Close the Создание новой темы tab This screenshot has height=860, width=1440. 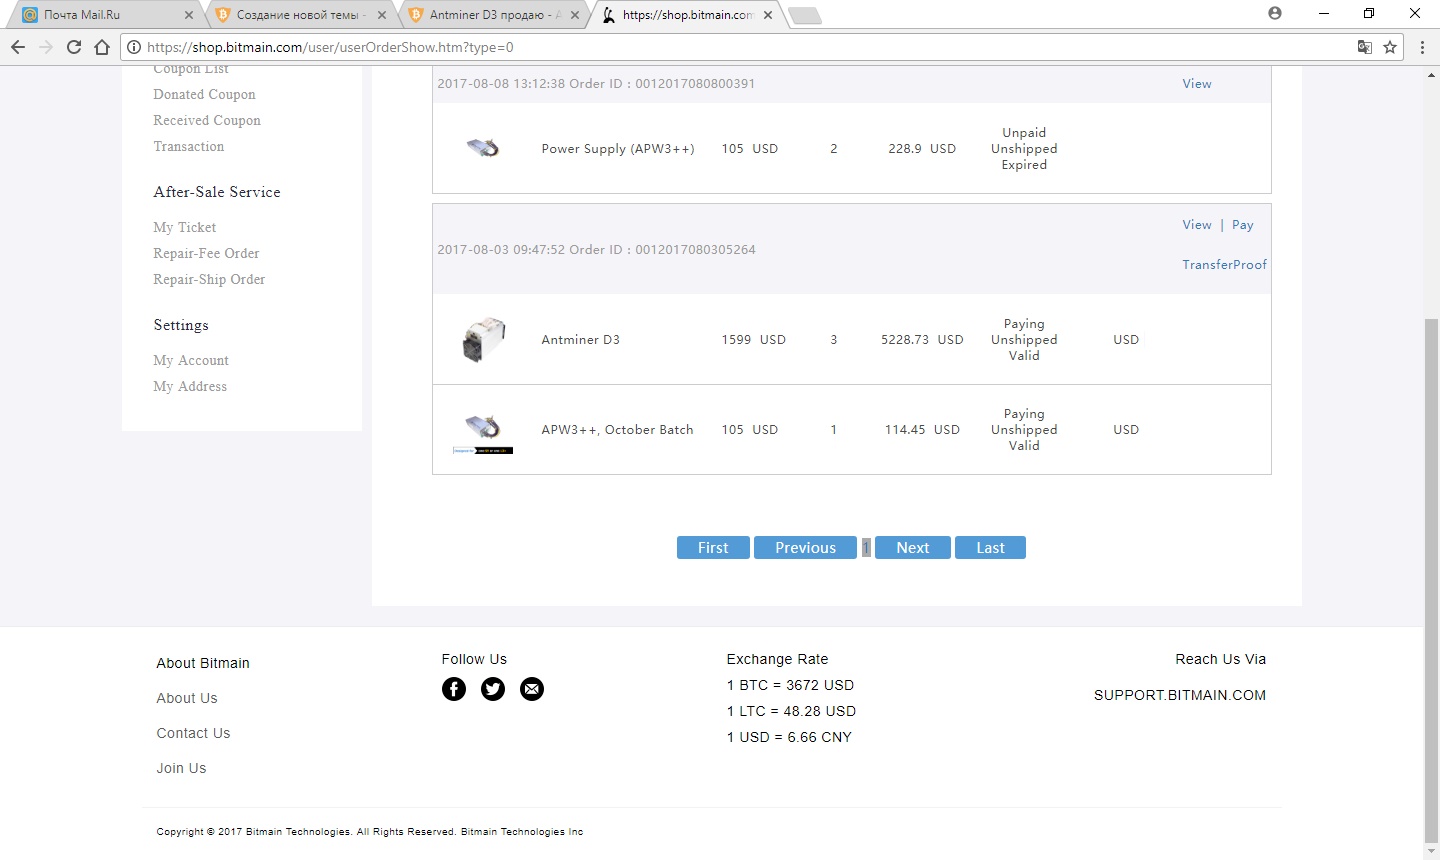tap(381, 15)
